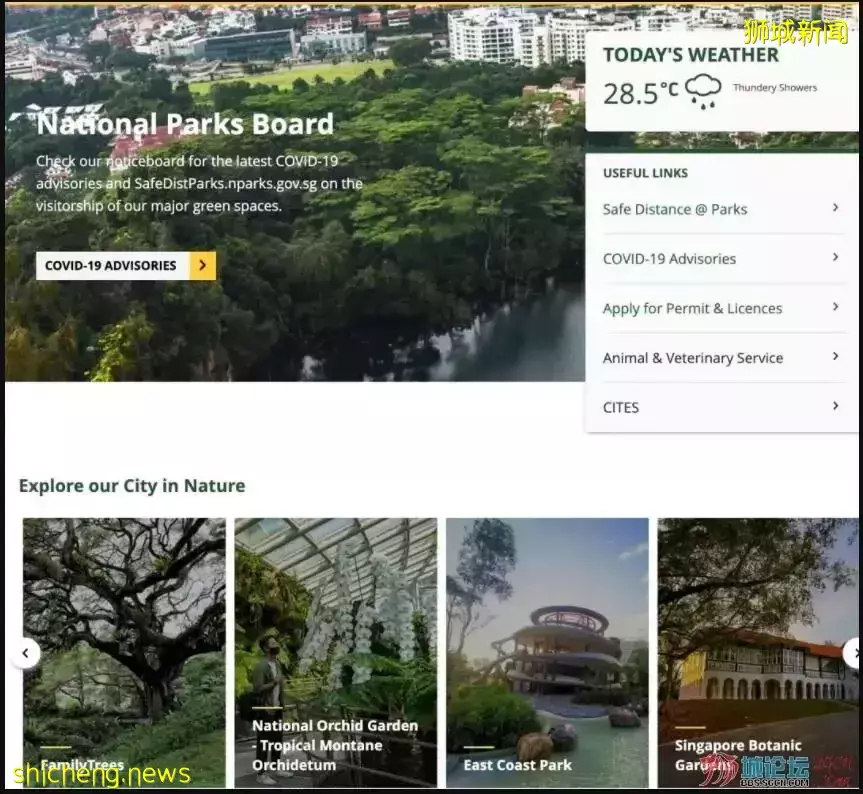Click the thundery showers cloud icon
This screenshot has width=863, height=794.
tap(704, 91)
